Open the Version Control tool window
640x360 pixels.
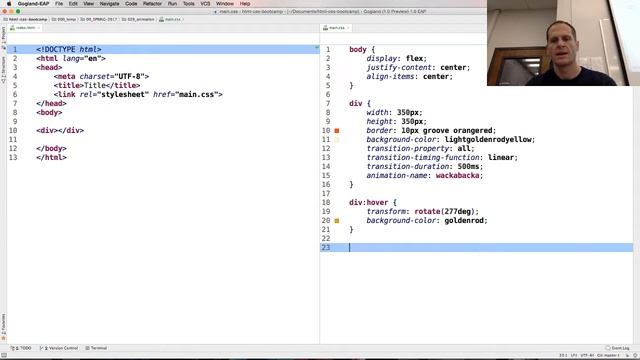click(59, 348)
